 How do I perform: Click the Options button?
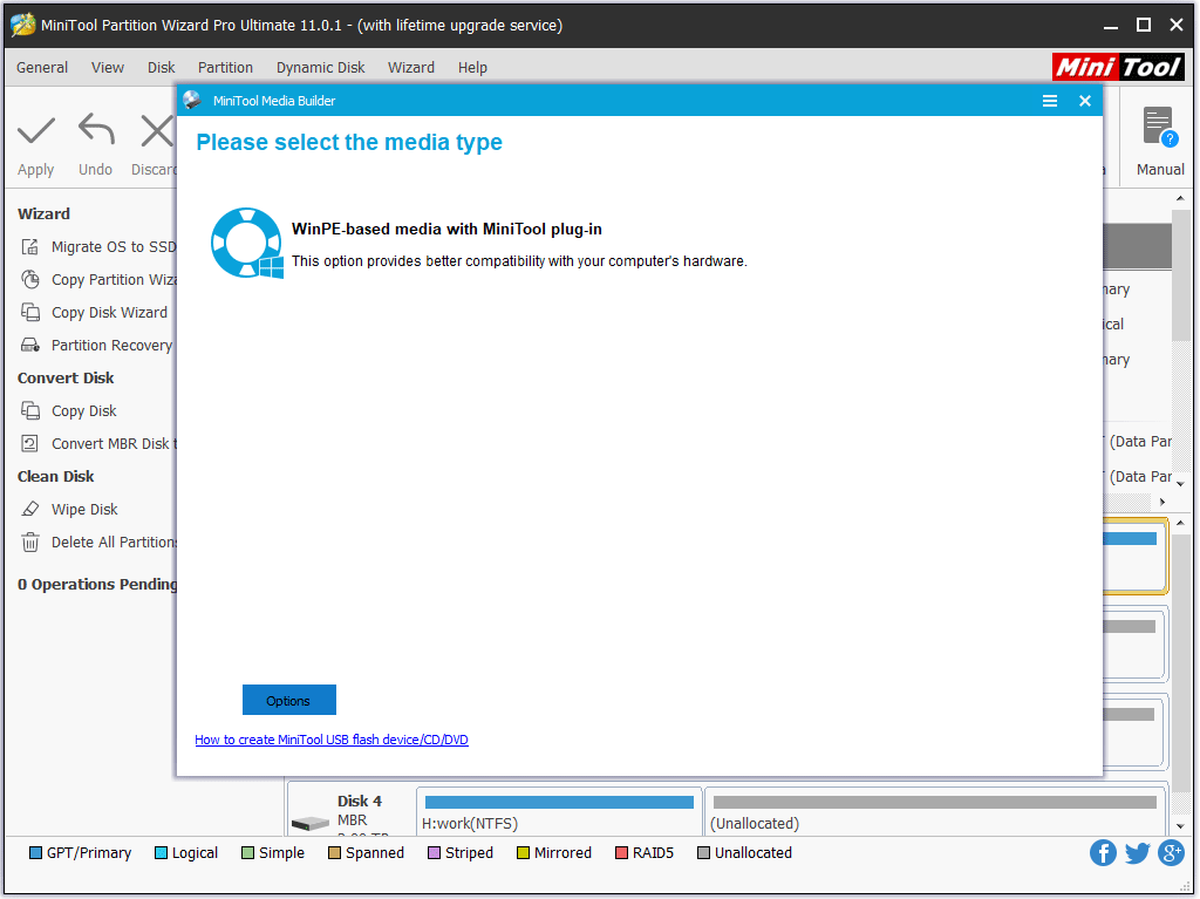pyautogui.click(x=289, y=700)
